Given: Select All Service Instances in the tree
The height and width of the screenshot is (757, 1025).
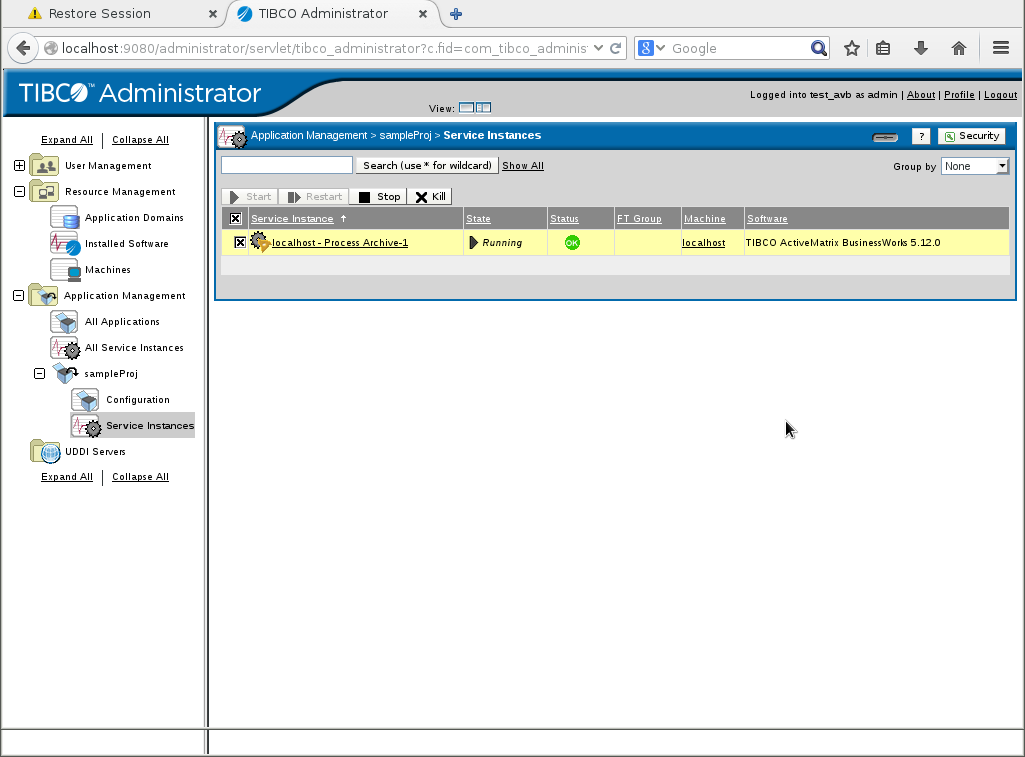Looking at the screenshot, I should (x=134, y=347).
